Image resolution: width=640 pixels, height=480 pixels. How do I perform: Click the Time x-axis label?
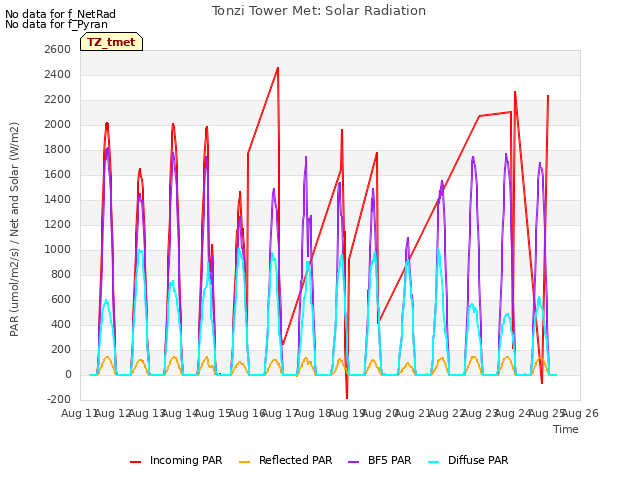566,429
